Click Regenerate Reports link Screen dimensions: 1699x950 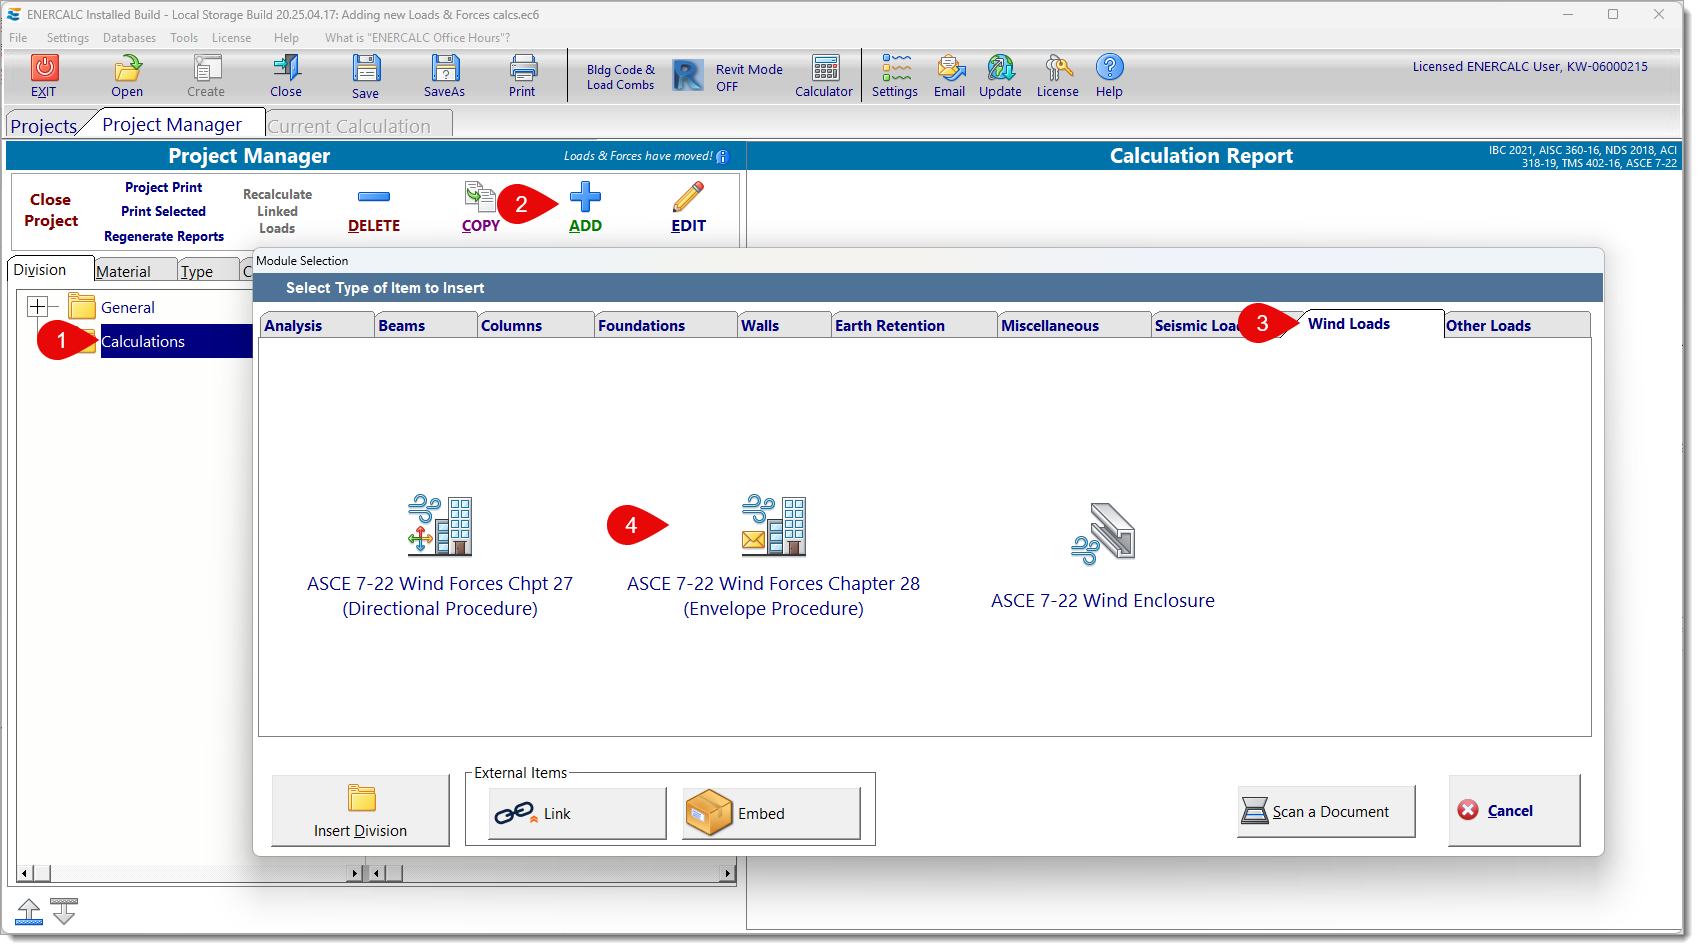coord(164,237)
